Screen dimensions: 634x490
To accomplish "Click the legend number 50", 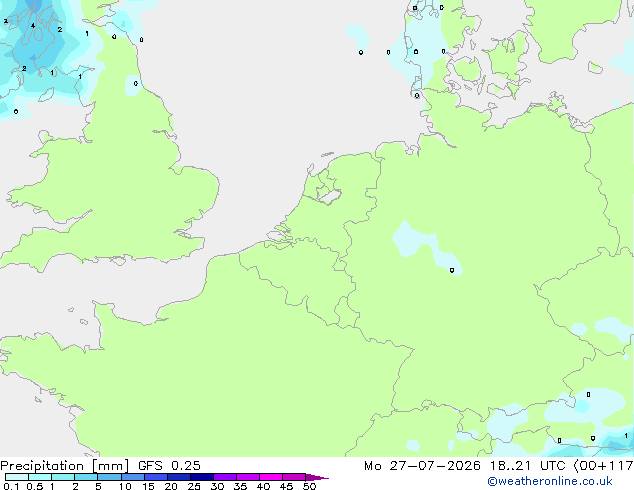I will pos(309,486).
